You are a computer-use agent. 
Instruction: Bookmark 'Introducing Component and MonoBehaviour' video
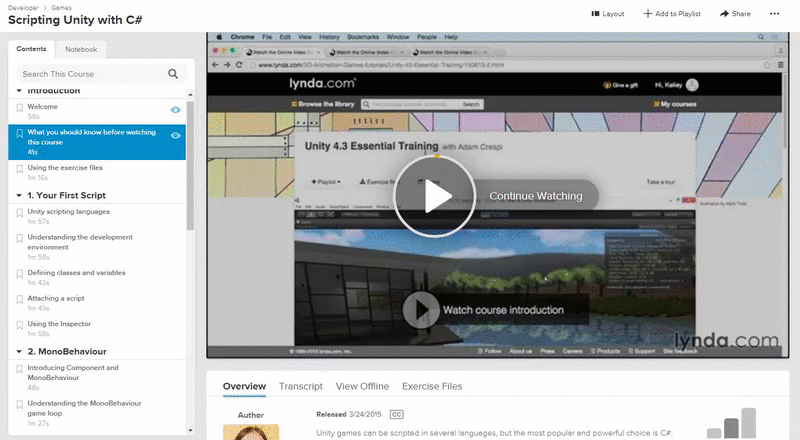click(x=19, y=369)
